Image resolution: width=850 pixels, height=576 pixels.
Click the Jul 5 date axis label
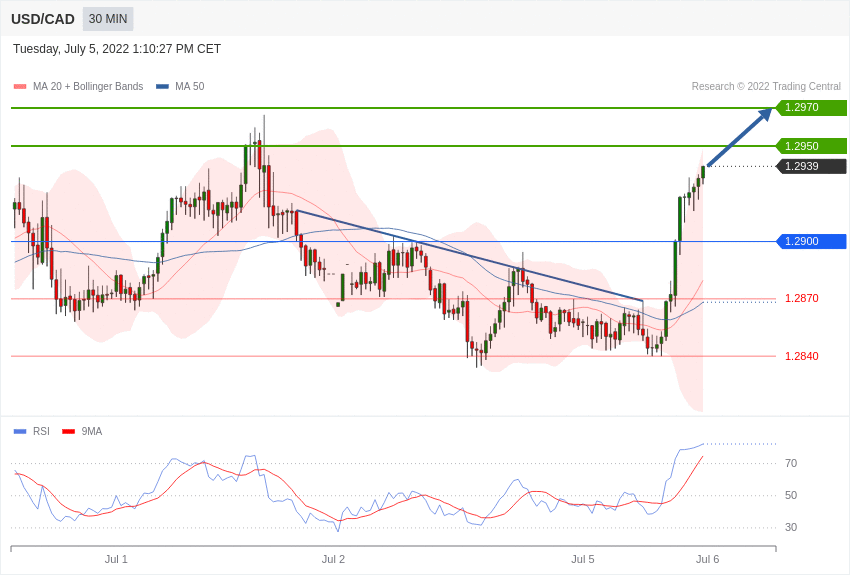tap(583, 559)
